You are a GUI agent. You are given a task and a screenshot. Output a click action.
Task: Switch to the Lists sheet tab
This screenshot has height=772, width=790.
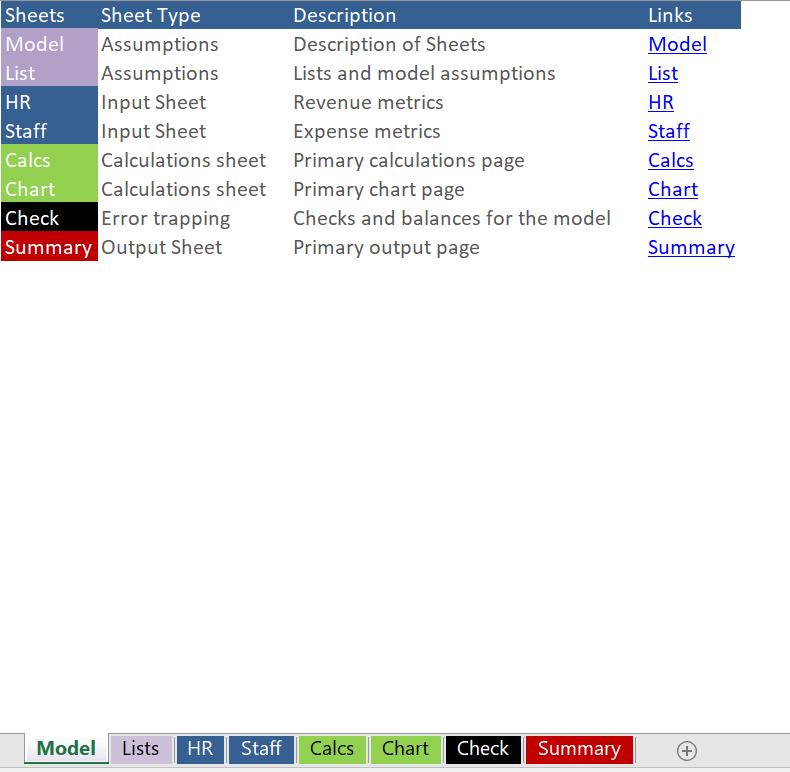(140, 749)
